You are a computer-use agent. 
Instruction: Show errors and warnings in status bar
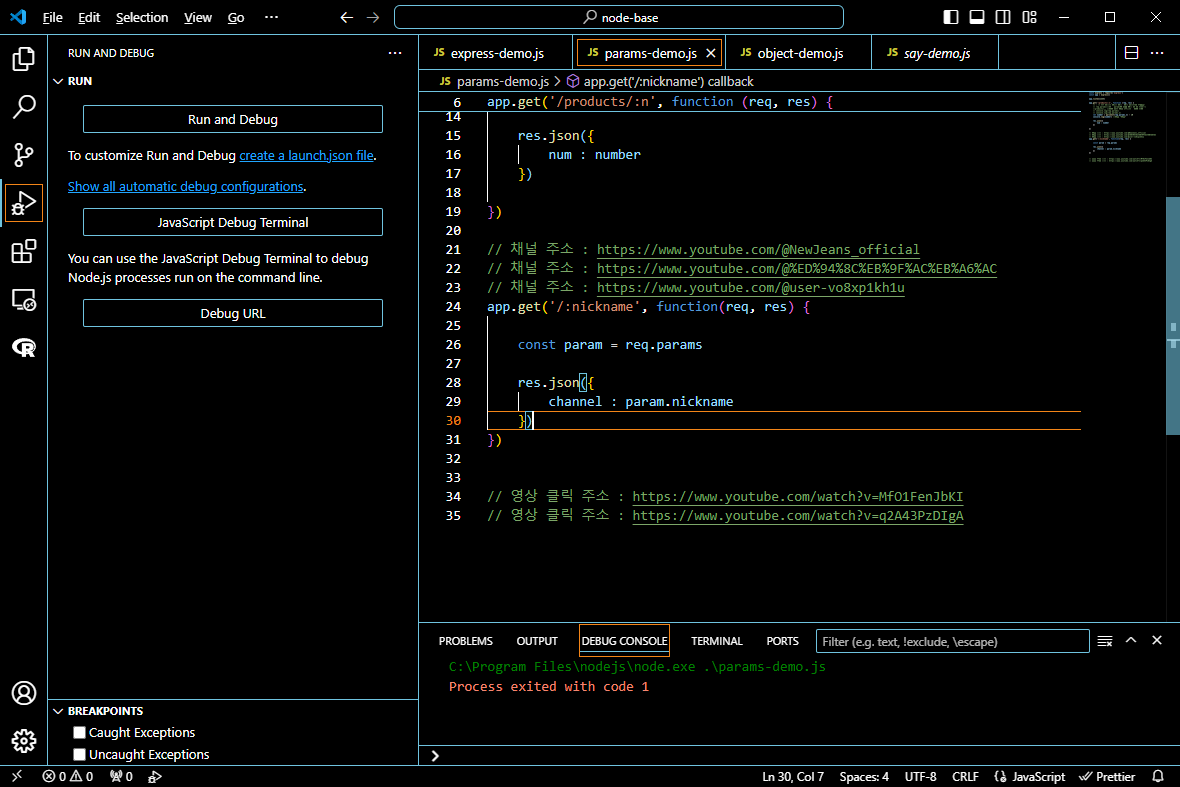(68, 776)
